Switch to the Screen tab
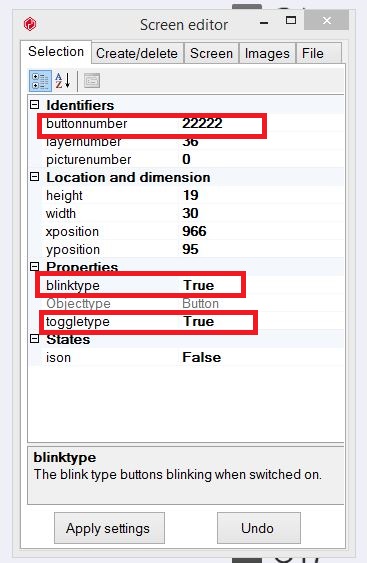Screen dimensions: 367x563 tap(211, 53)
